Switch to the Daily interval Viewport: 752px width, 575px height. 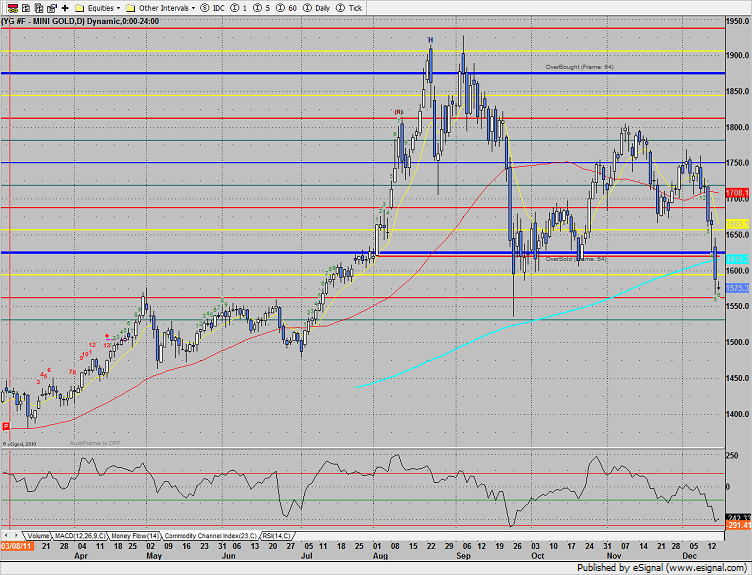[x=317, y=8]
